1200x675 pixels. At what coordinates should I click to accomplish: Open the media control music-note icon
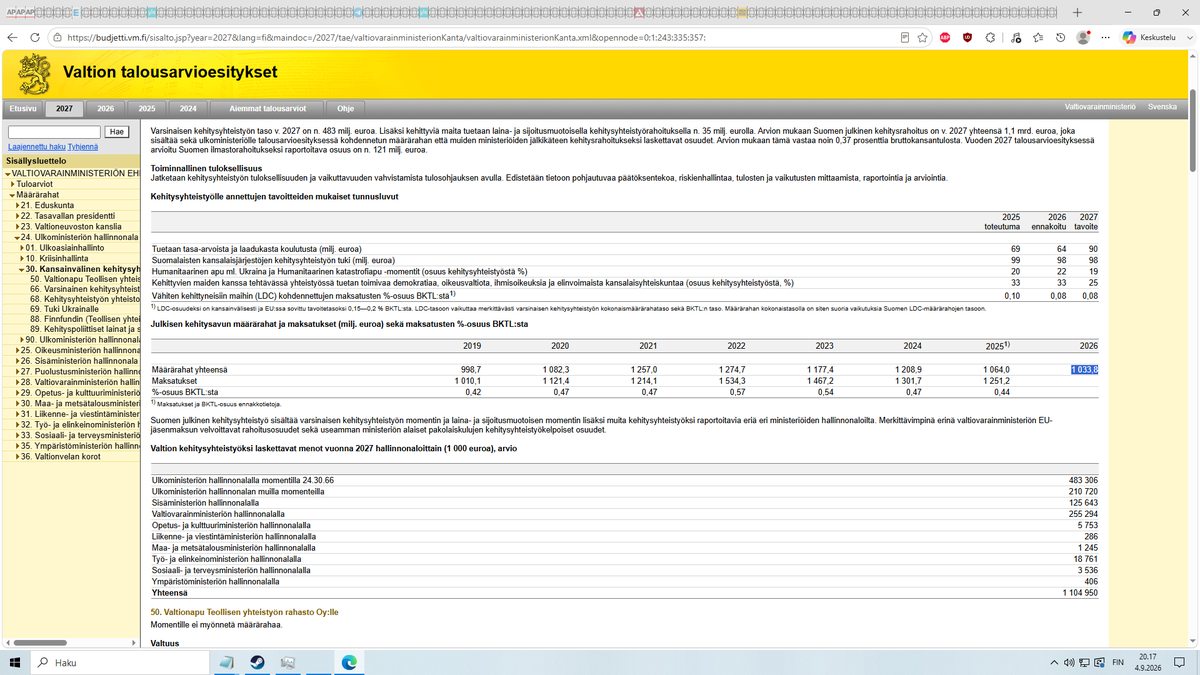[x=1015, y=37]
